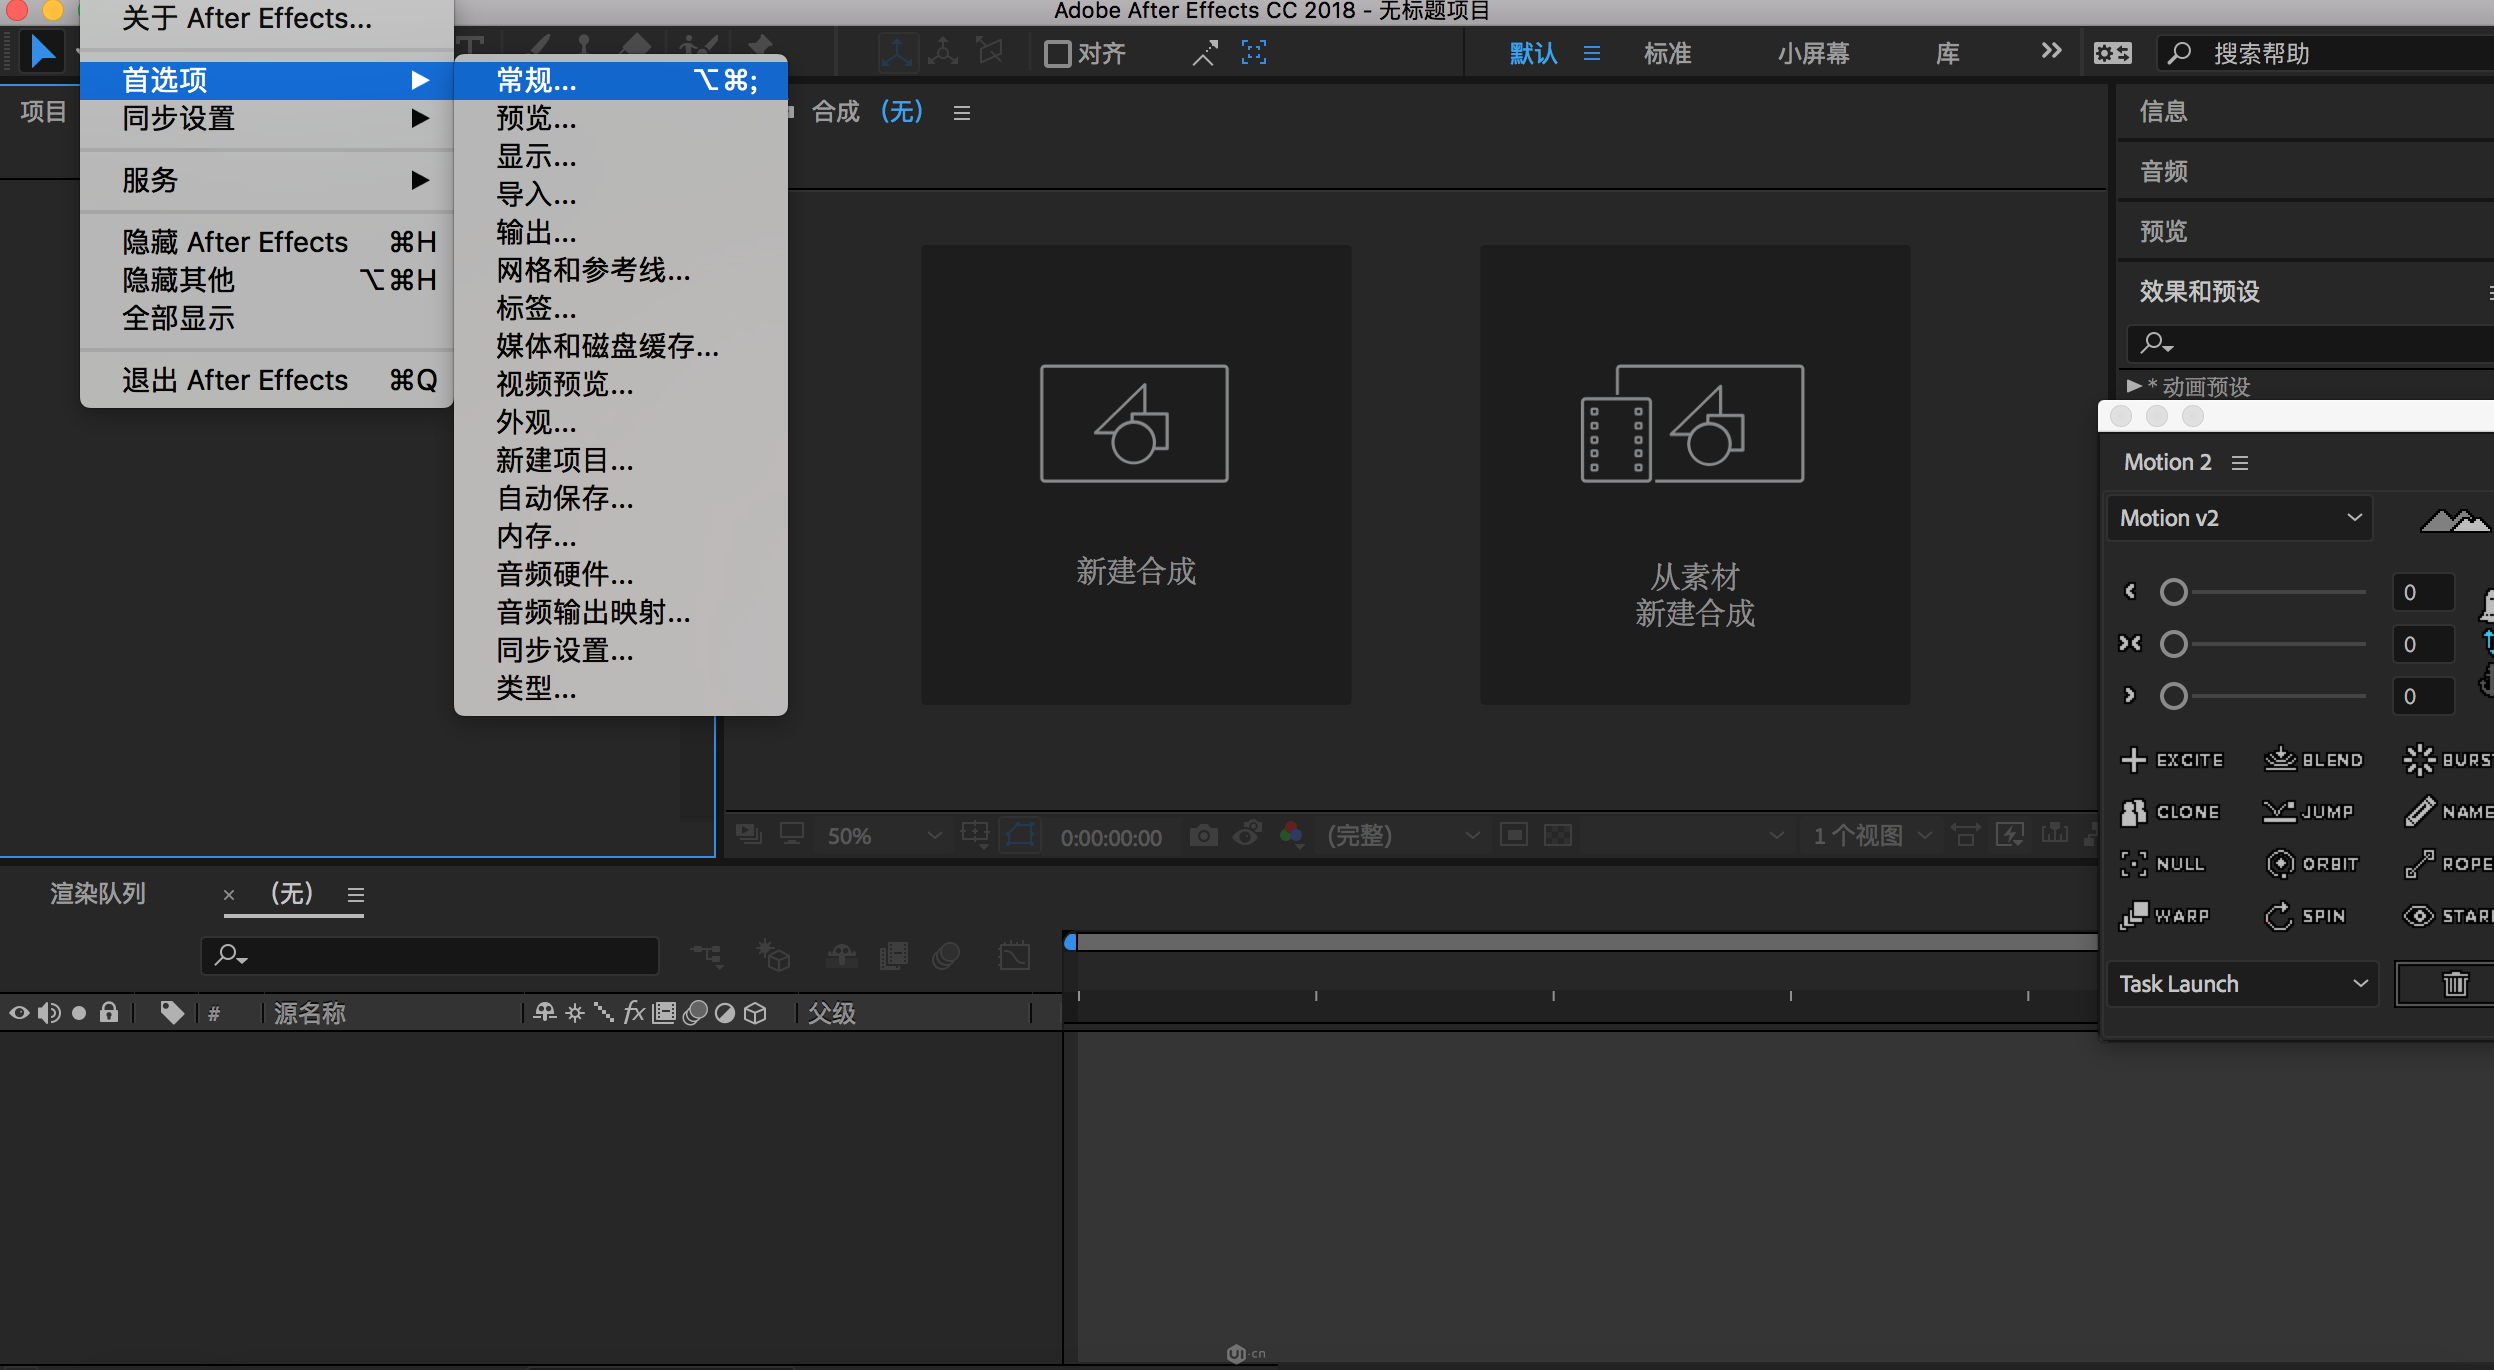Viewport: 2494px width, 1370px height.
Task: Open the Motion v2 dropdown
Action: point(2240,518)
